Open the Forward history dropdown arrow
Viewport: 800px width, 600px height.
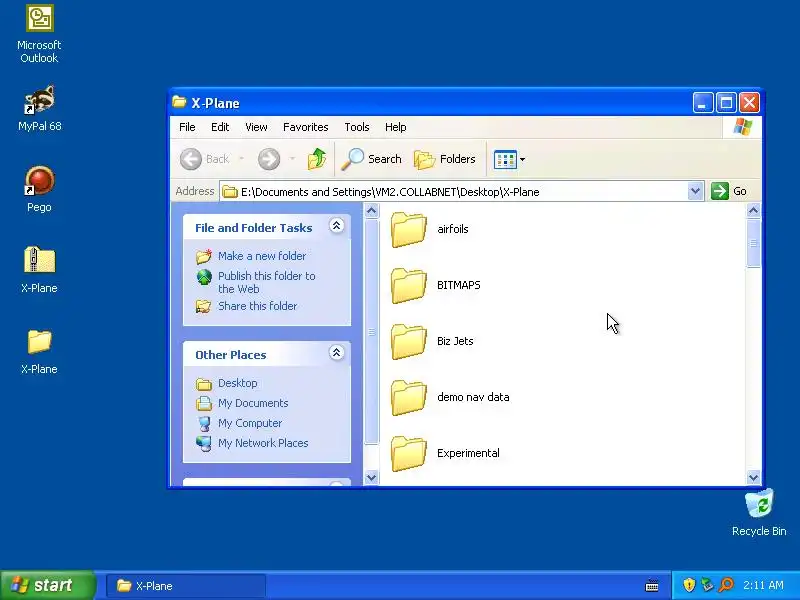point(292,159)
